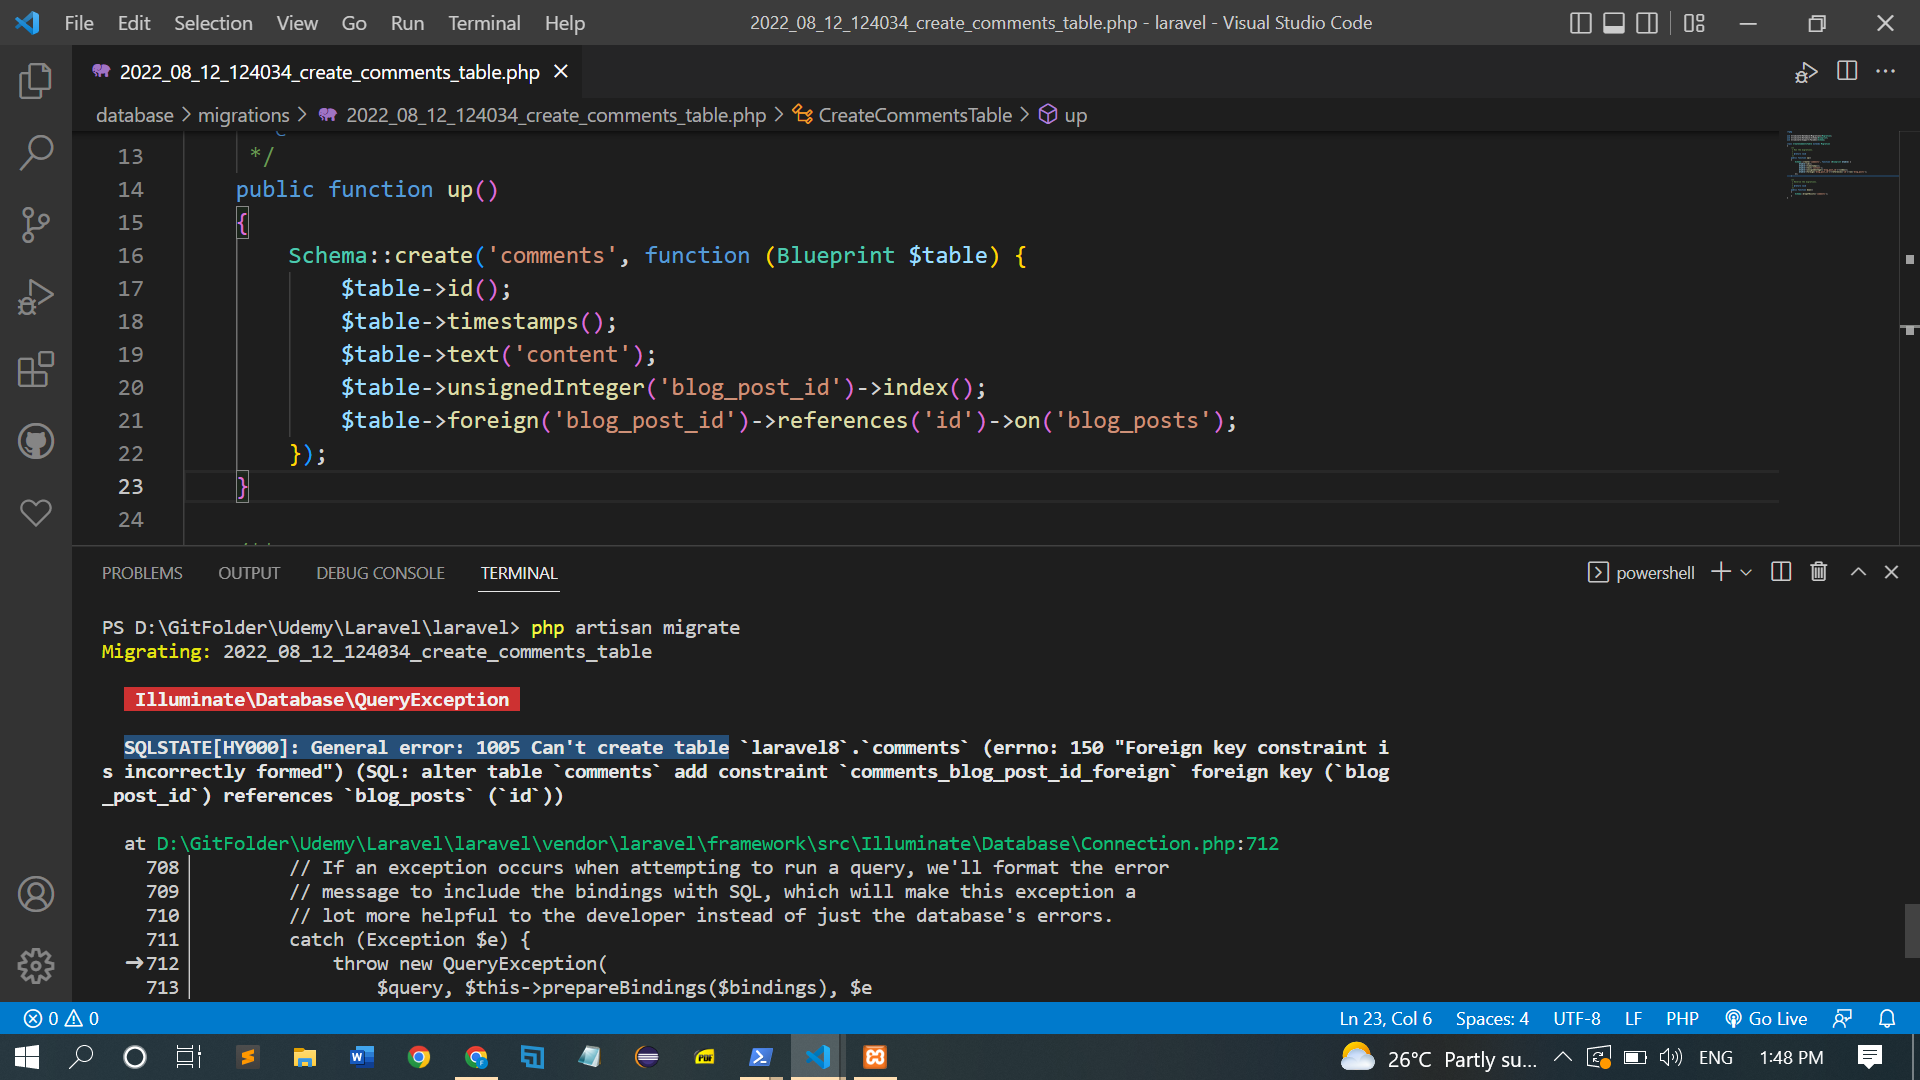
Task: Open the Help menu
Action: coord(565,23)
